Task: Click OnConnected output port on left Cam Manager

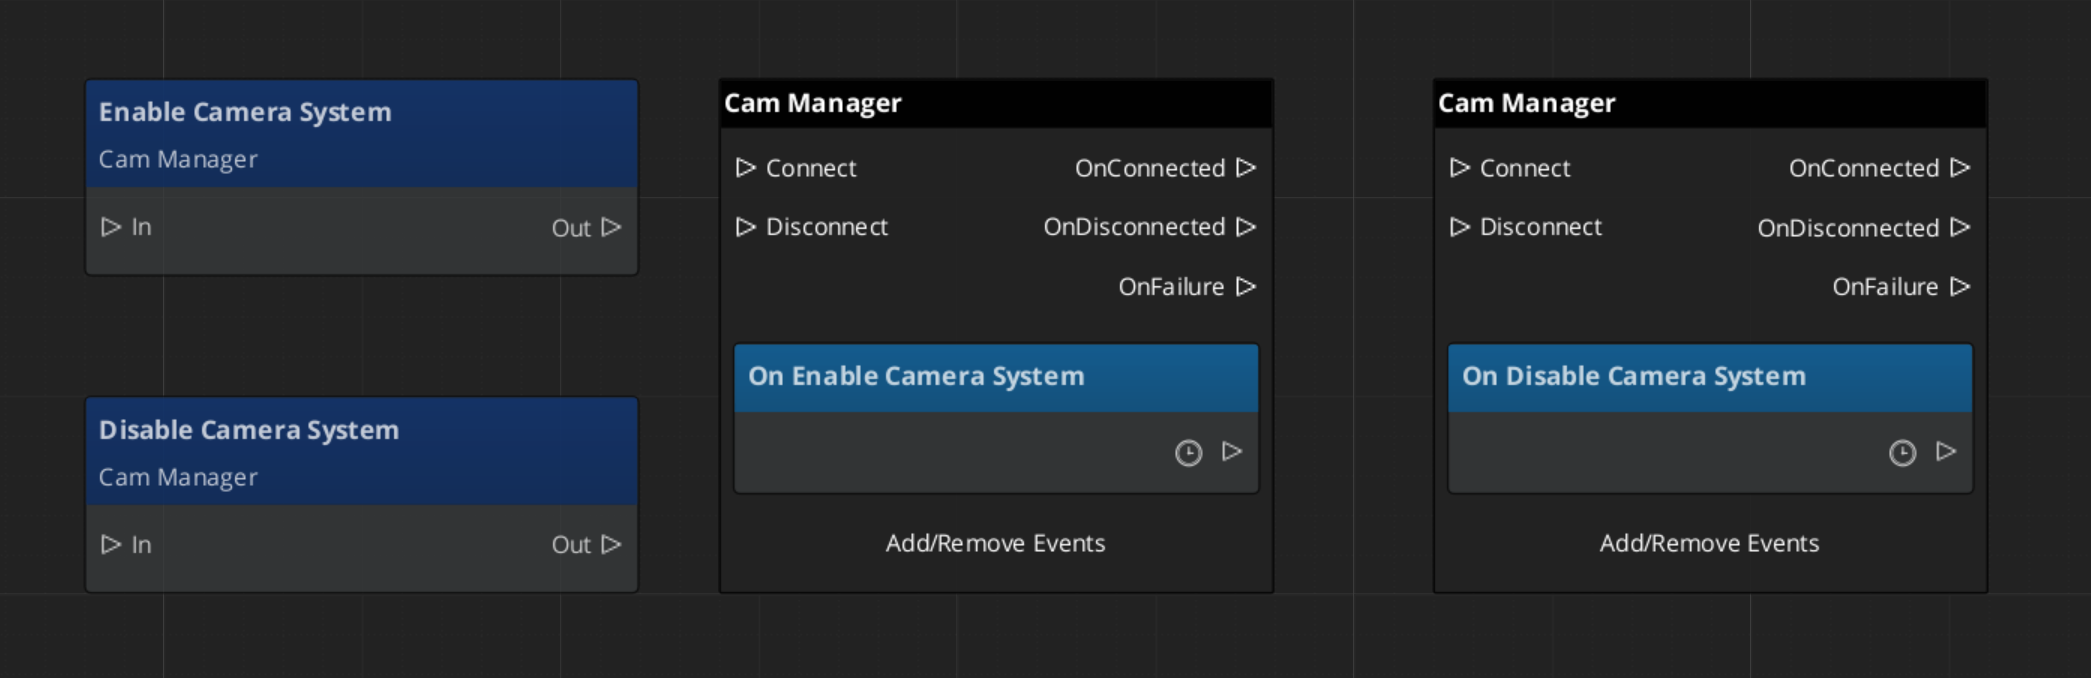Action: [1246, 168]
